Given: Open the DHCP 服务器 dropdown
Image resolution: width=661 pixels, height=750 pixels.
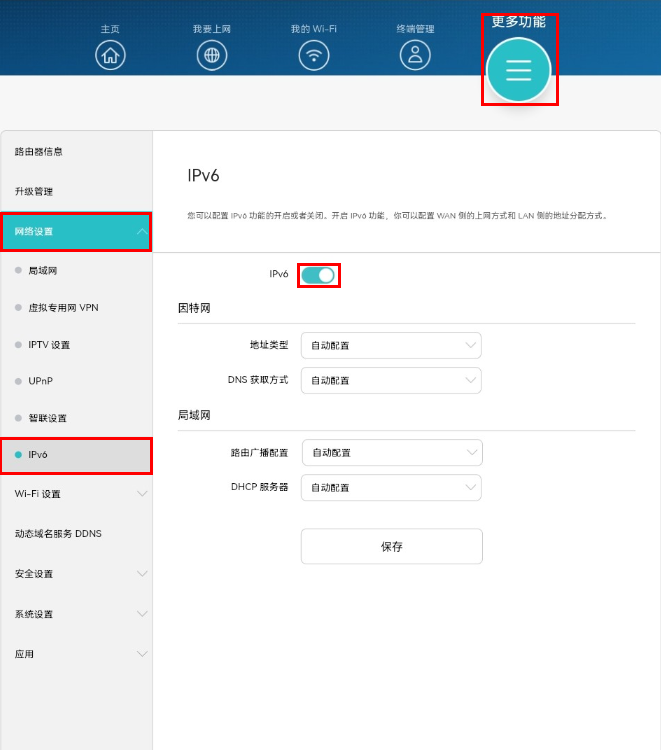Looking at the screenshot, I should (391, 488).
